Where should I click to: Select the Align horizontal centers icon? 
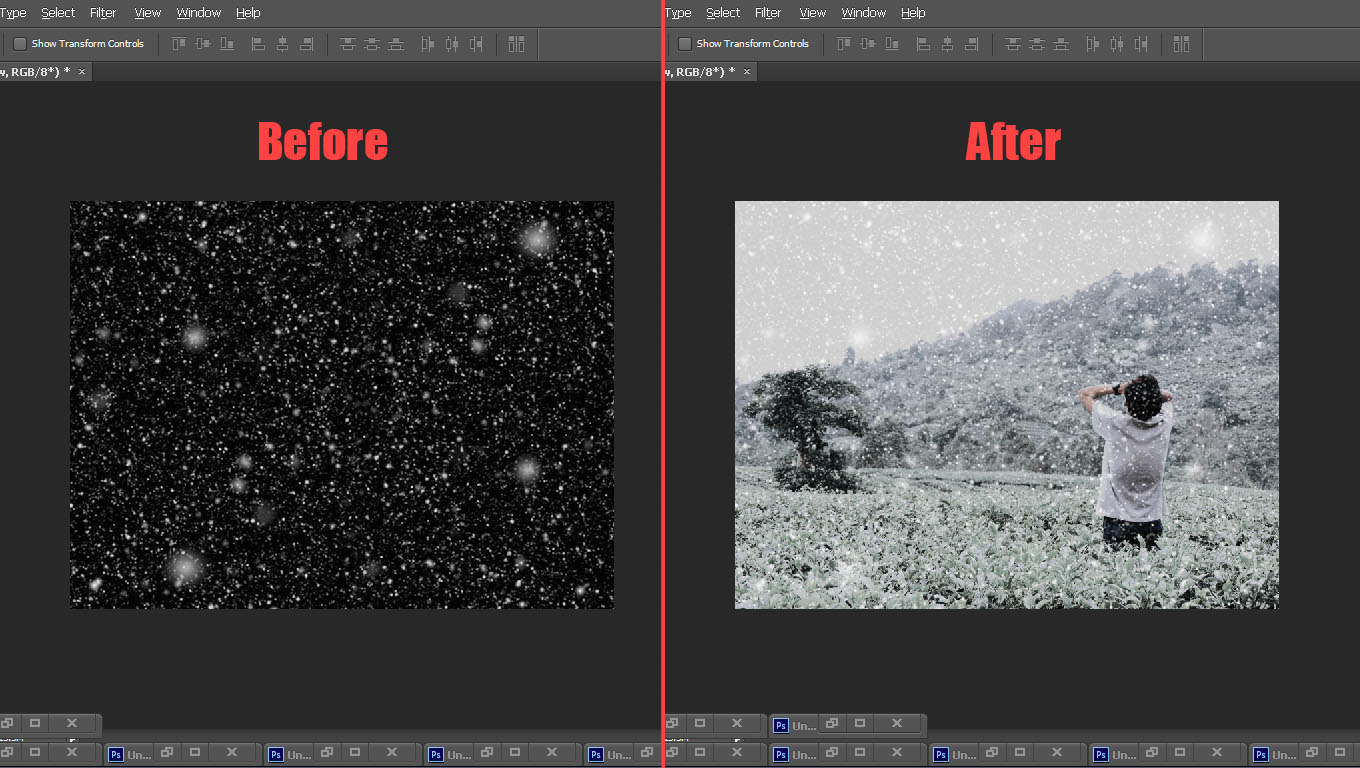pyautogui.click(x=284, y=44)
